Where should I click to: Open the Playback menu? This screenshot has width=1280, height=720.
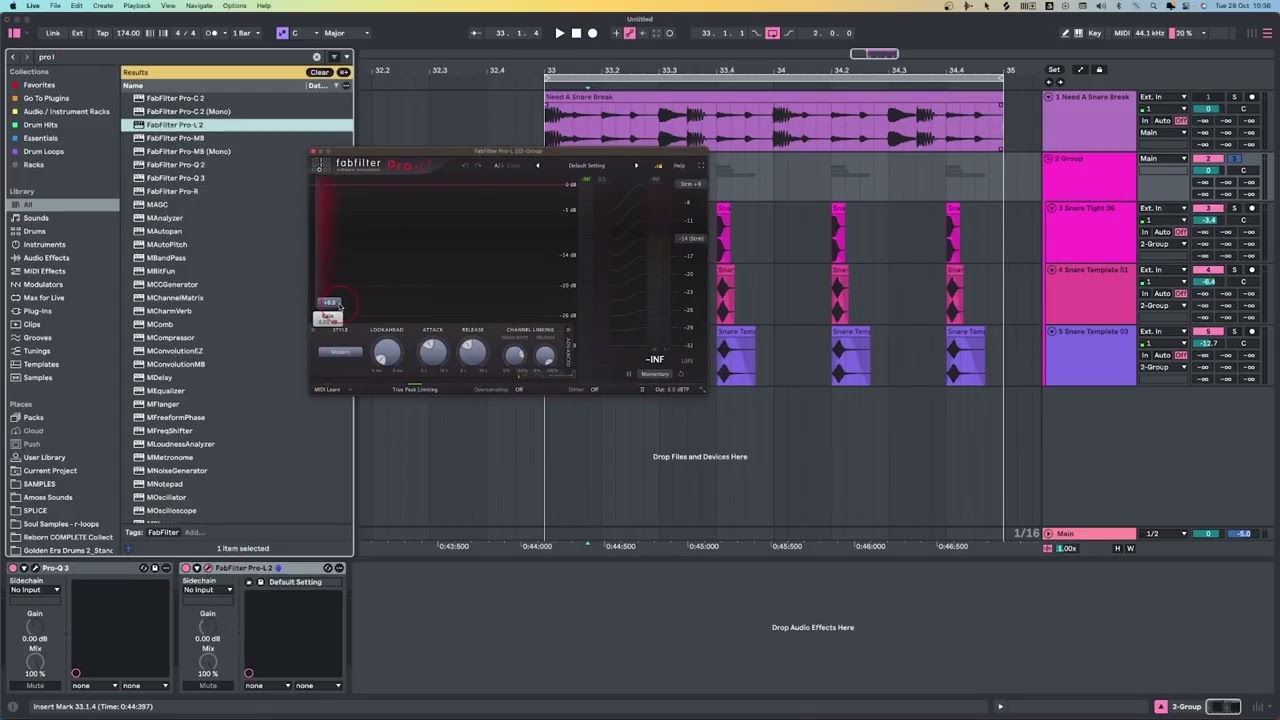(x=137, y=6)
